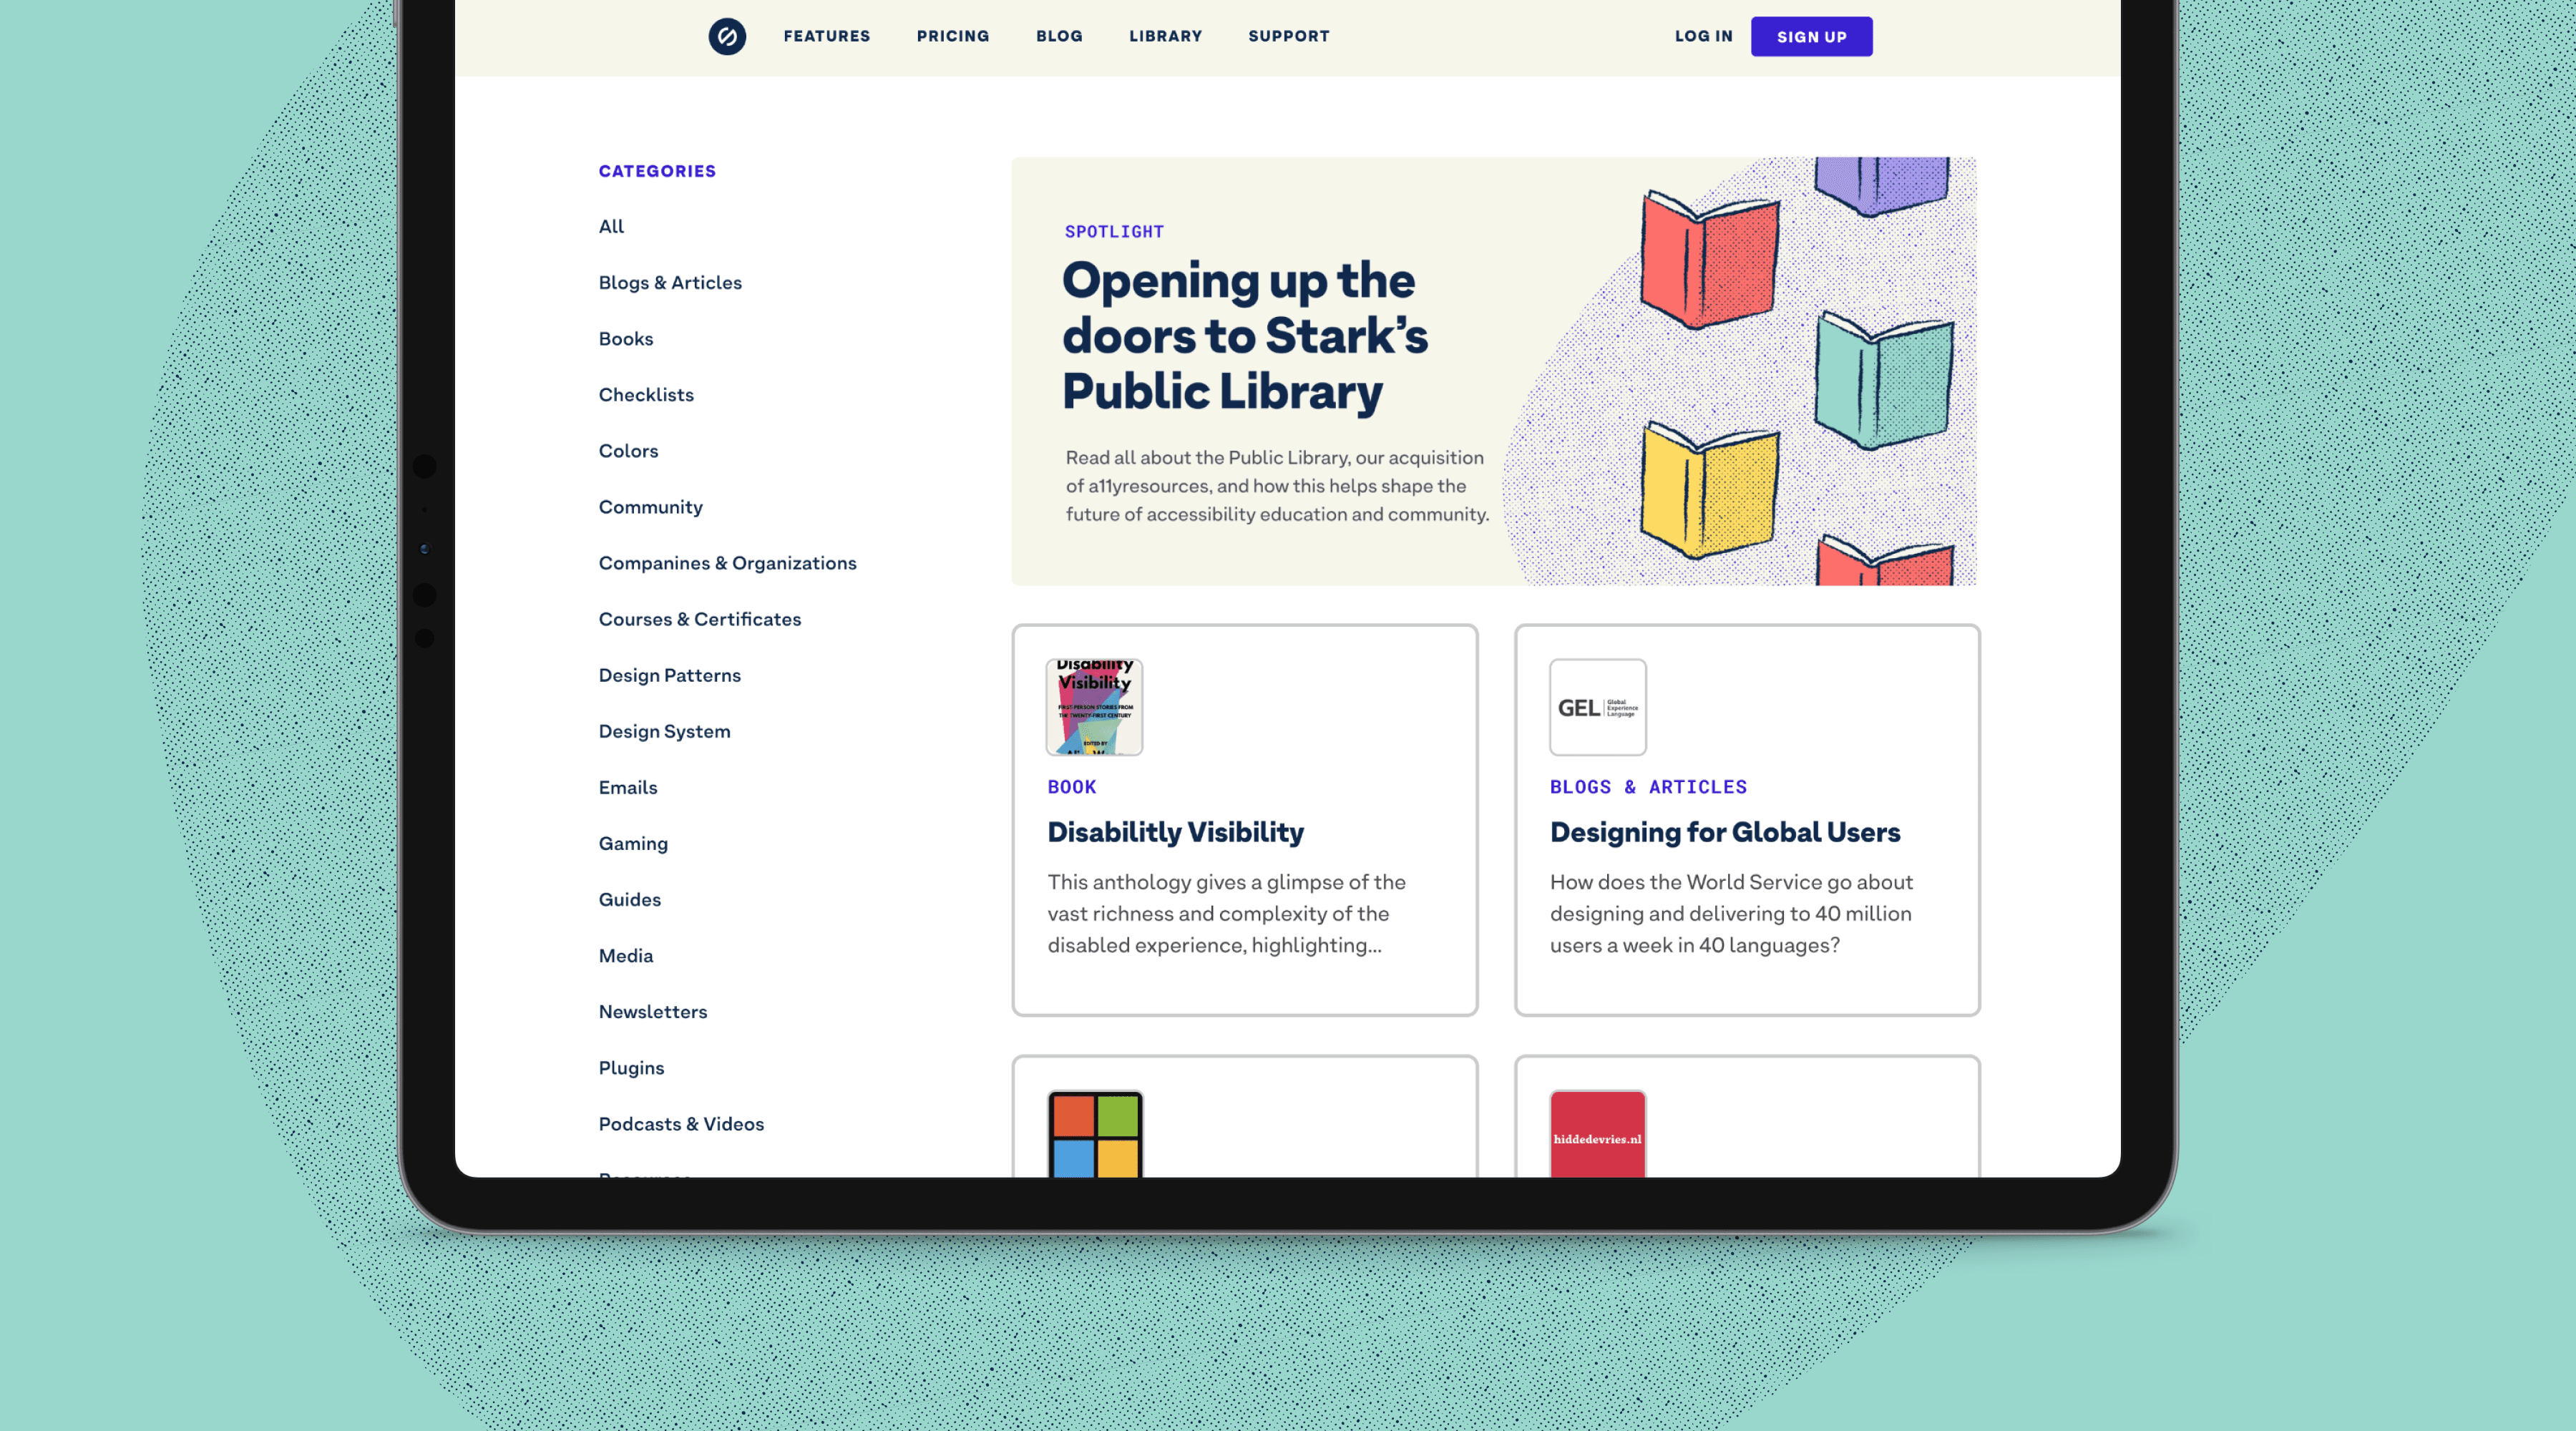
Task: Select the Checklists category filter
Action: (x=645, y=393)
